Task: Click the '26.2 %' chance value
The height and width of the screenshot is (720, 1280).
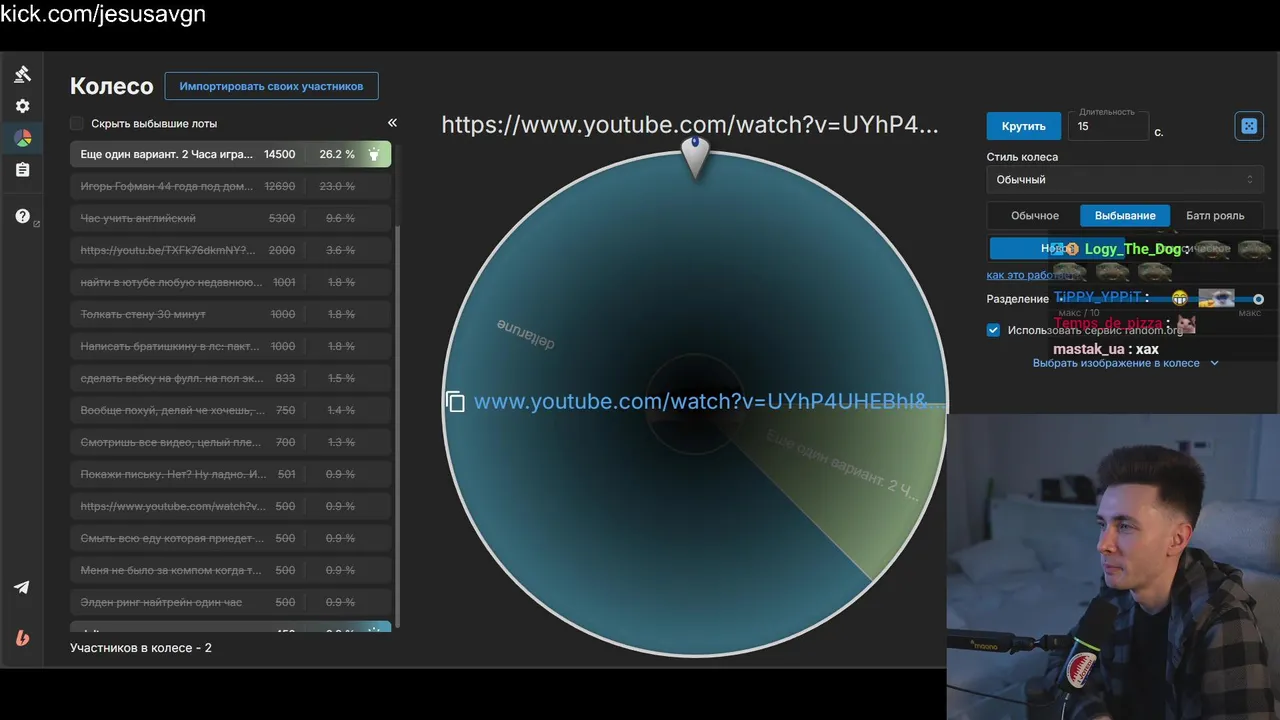Action: (x=337, y=154)
